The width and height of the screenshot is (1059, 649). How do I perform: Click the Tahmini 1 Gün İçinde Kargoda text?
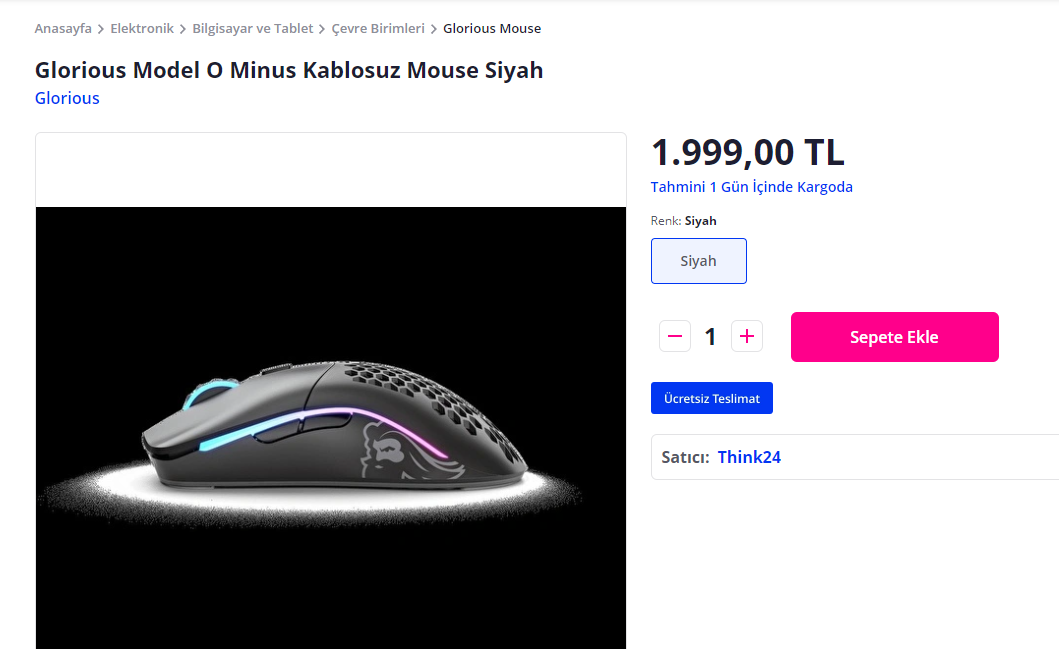pos(751,187)
